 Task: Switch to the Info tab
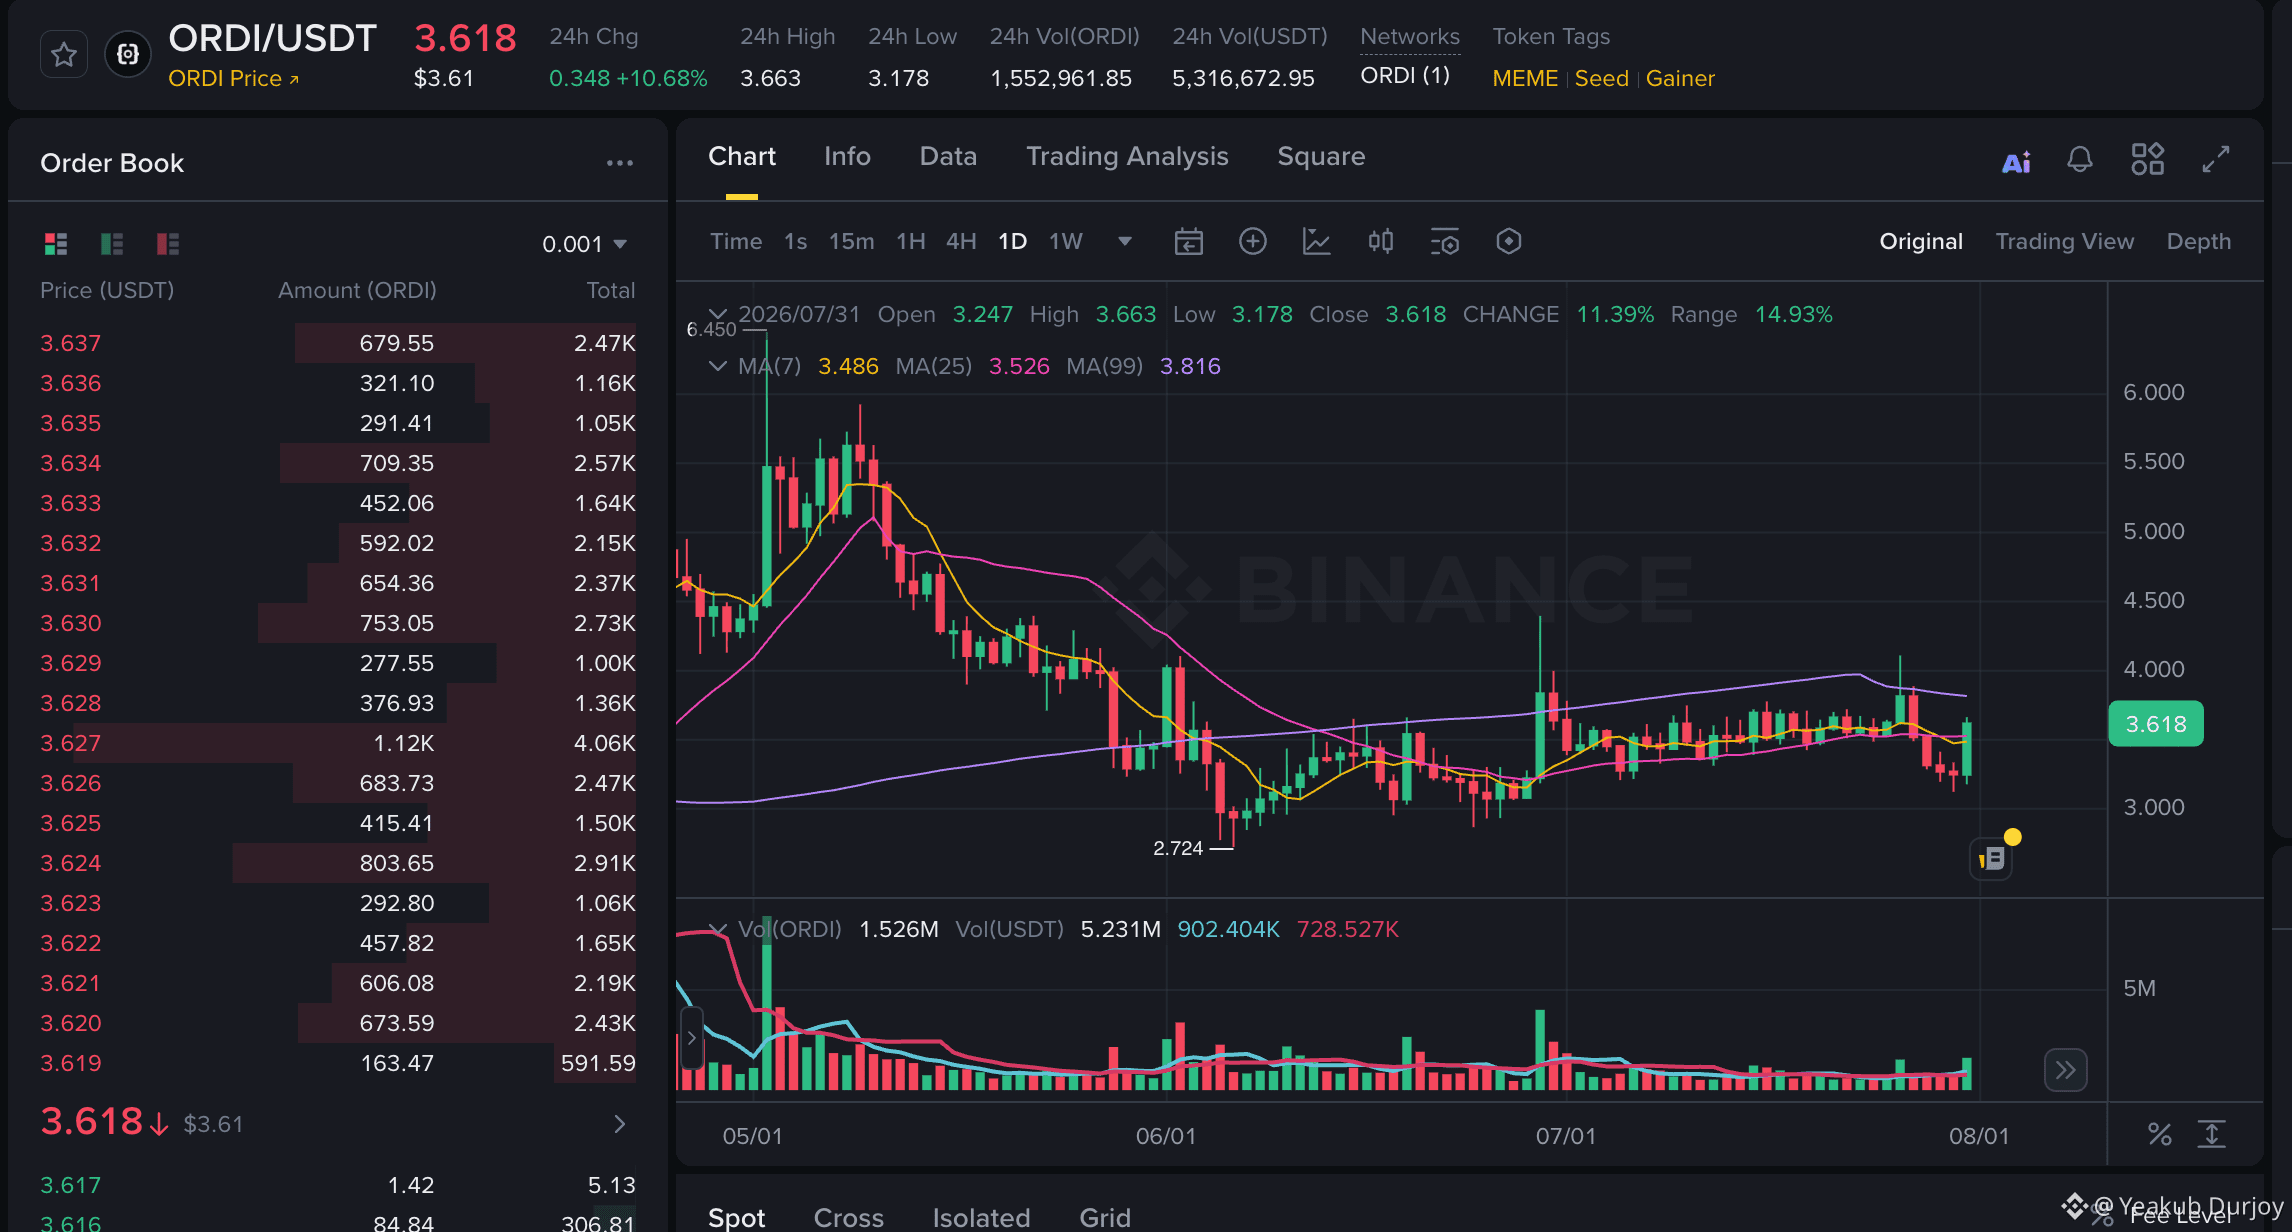(x=847, y=156)
